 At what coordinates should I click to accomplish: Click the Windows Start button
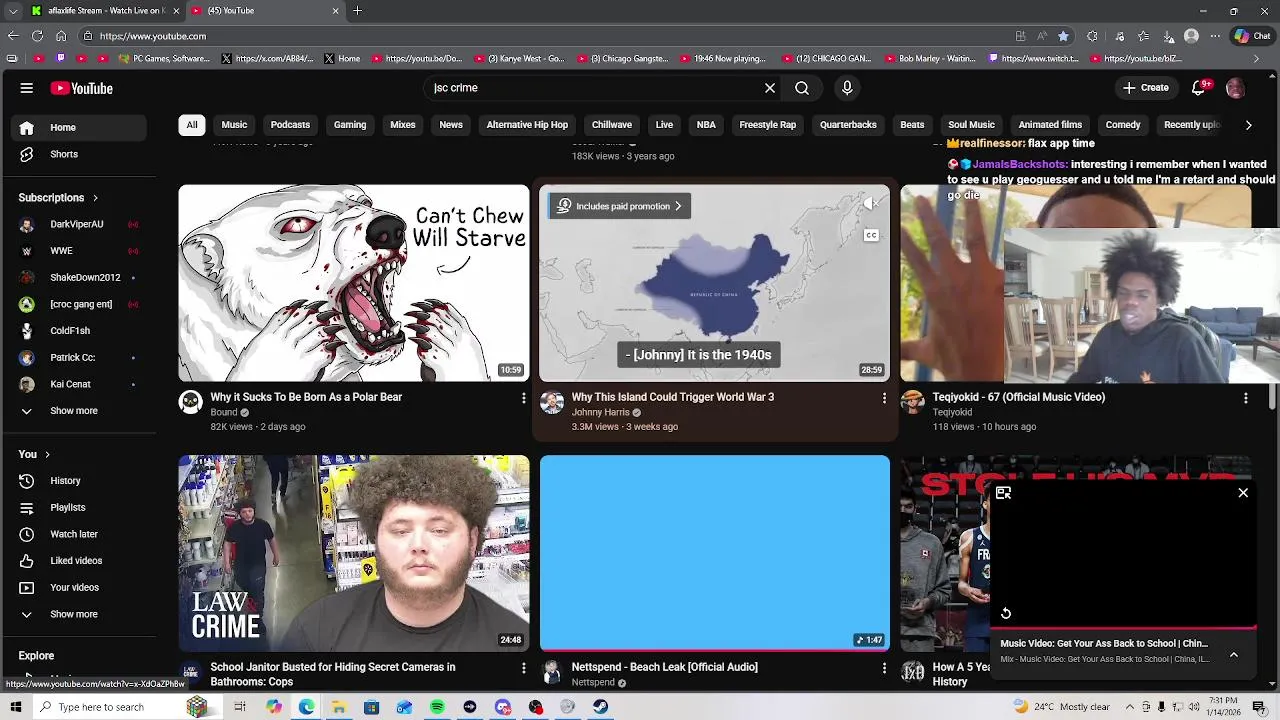pos(15,707)
